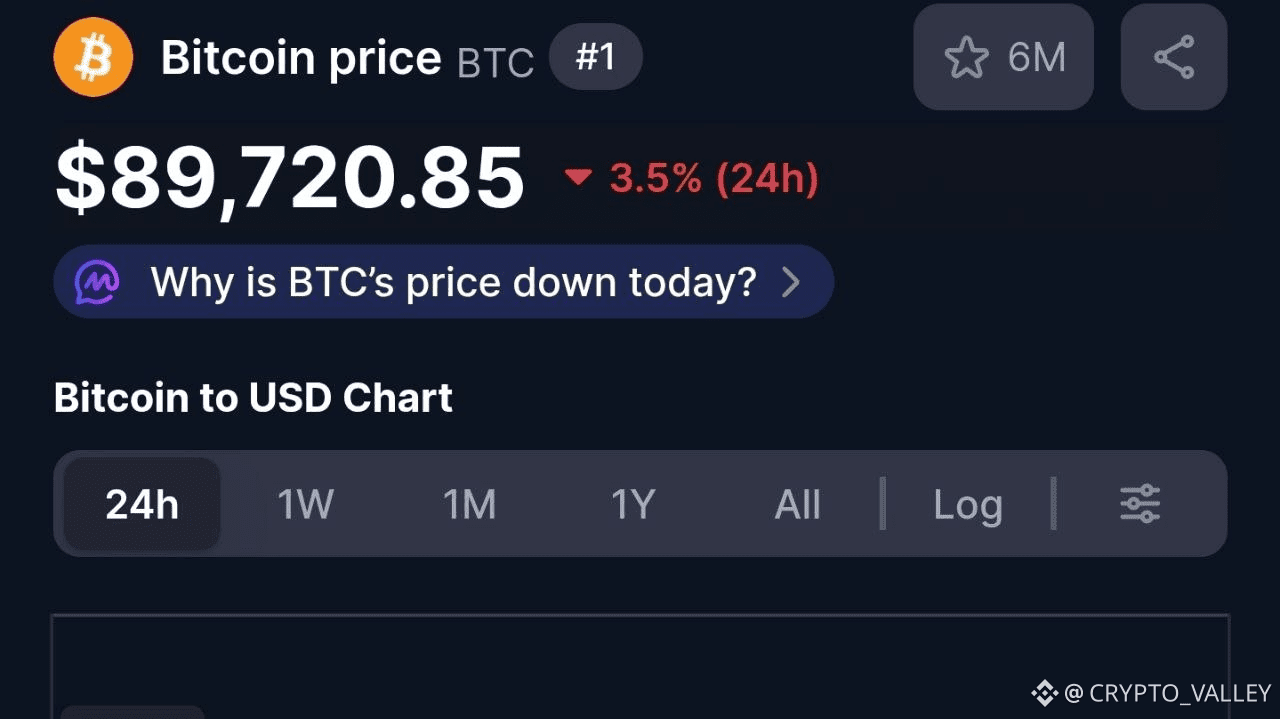
Task: Toggle the Log scale option
Action: click(967, 505)
